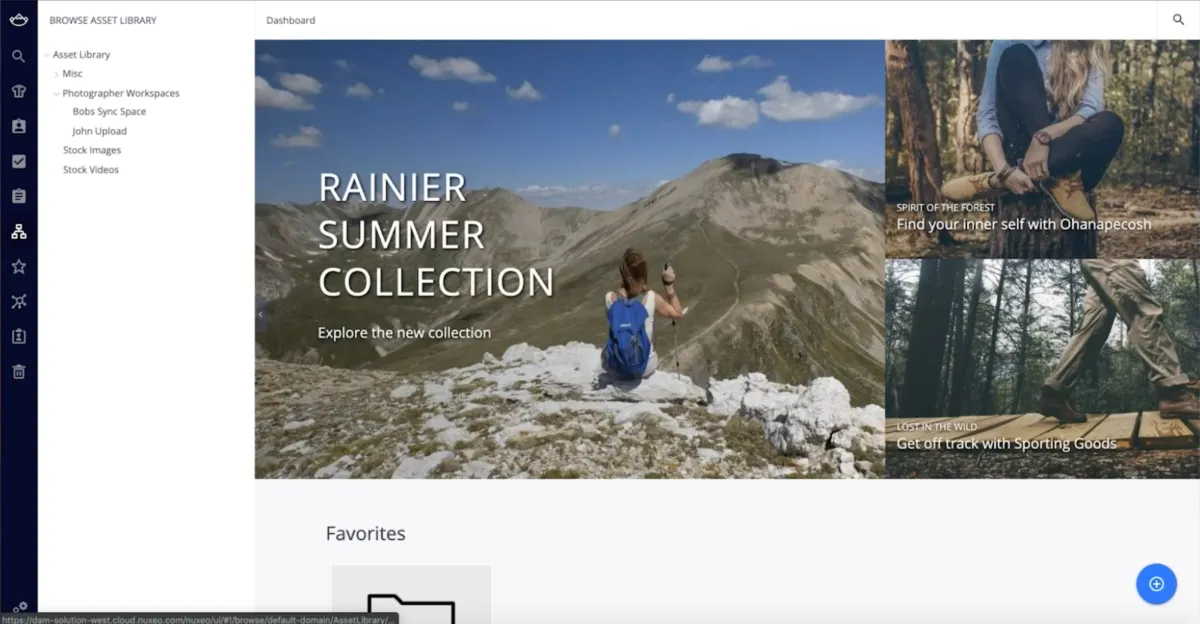Collapse the Photographer Workspaces arrow
1200x624 pixels.
pos(56,93)
